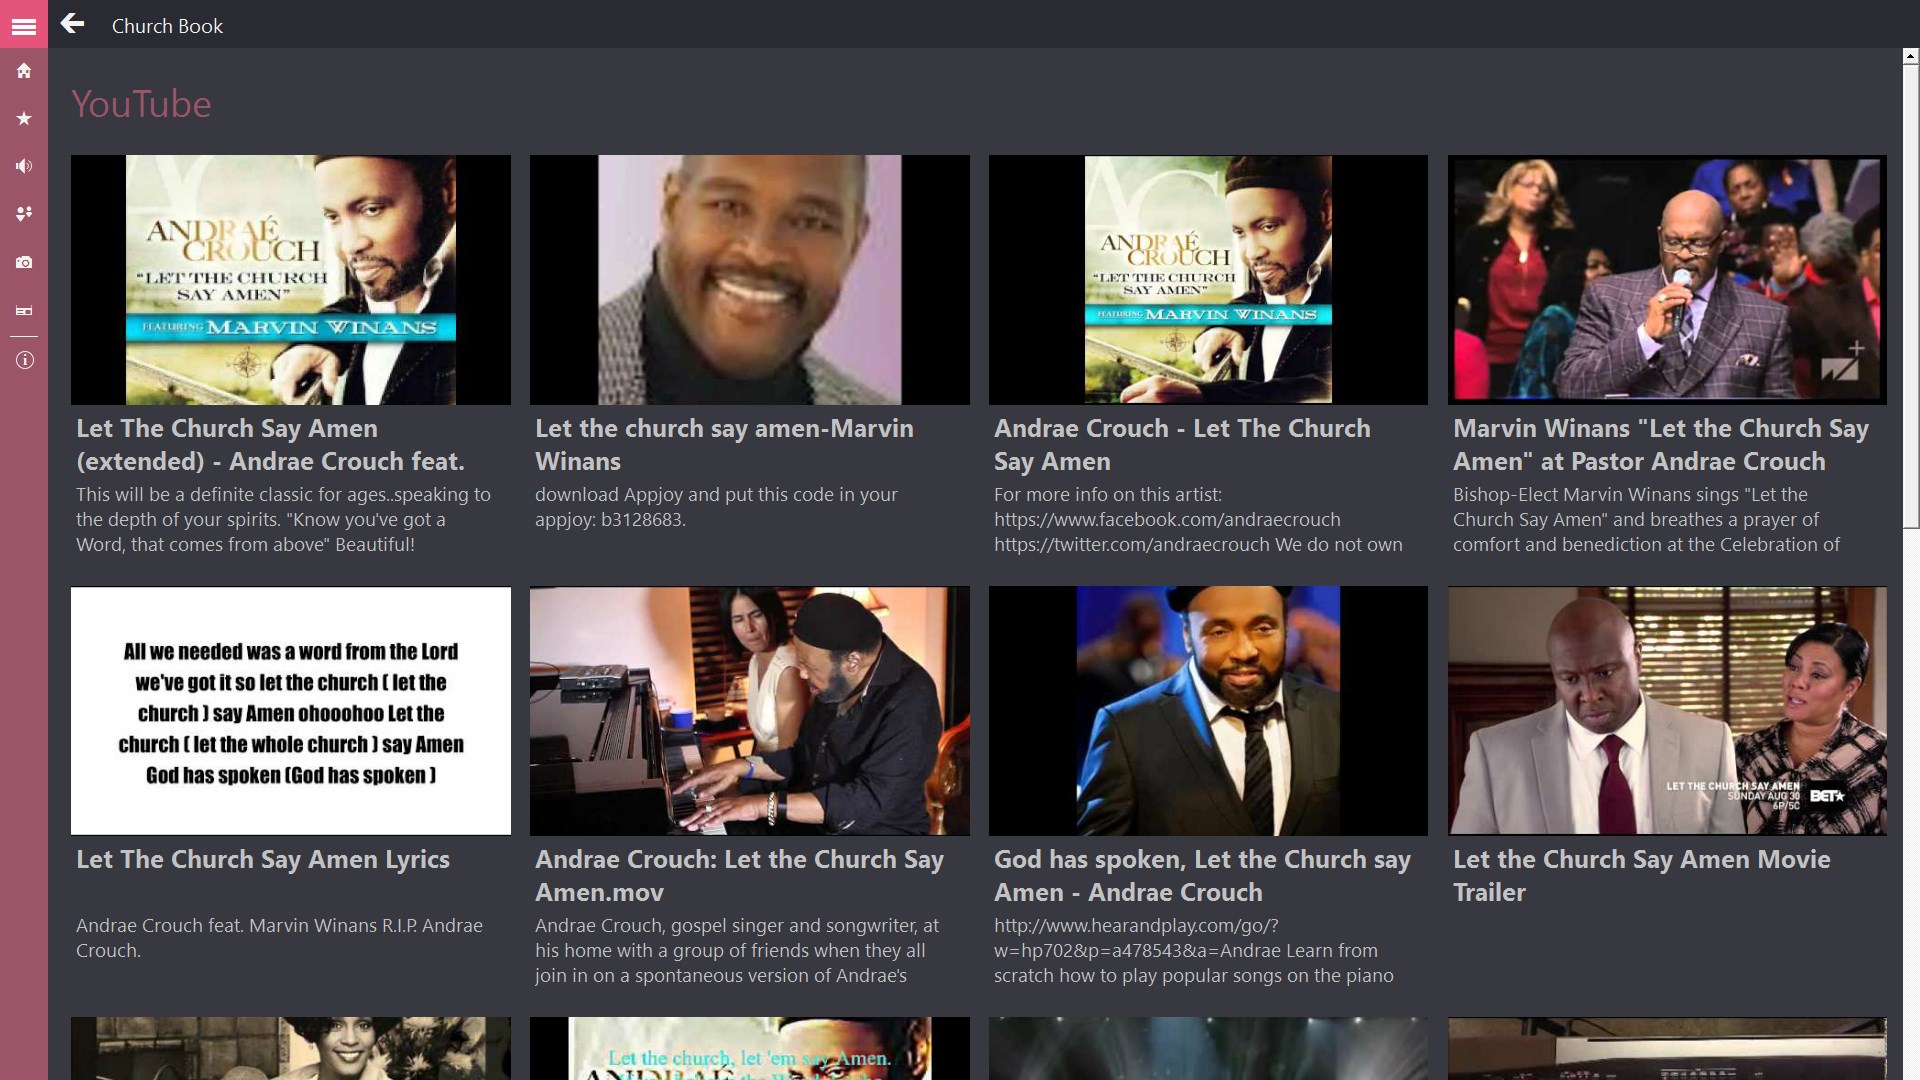Click title 'Andrae Crouch: Let the Church Say Amen.mov'

739,876
